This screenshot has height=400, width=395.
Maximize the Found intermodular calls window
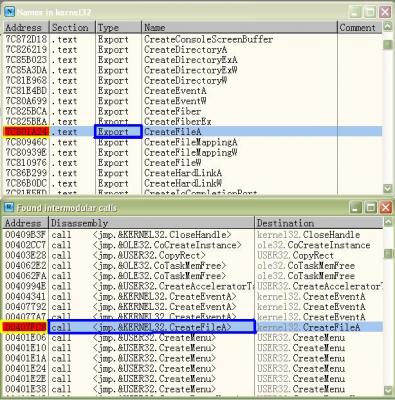(x=370, y=208)
